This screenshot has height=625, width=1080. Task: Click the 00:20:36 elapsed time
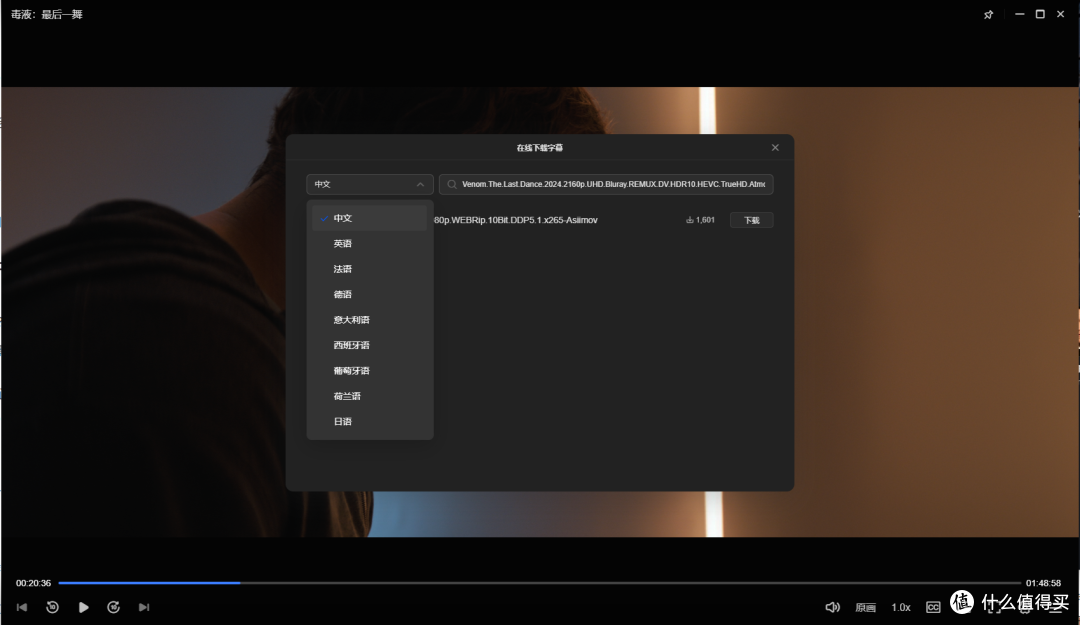[34, 583]
